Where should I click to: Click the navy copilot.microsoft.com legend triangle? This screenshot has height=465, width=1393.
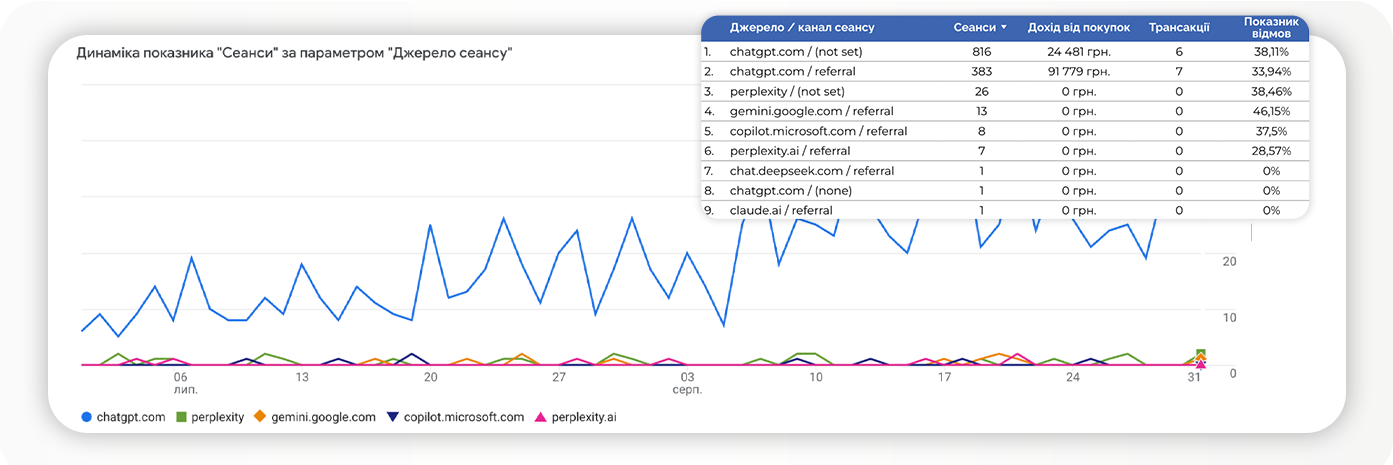tap(393, 417)
